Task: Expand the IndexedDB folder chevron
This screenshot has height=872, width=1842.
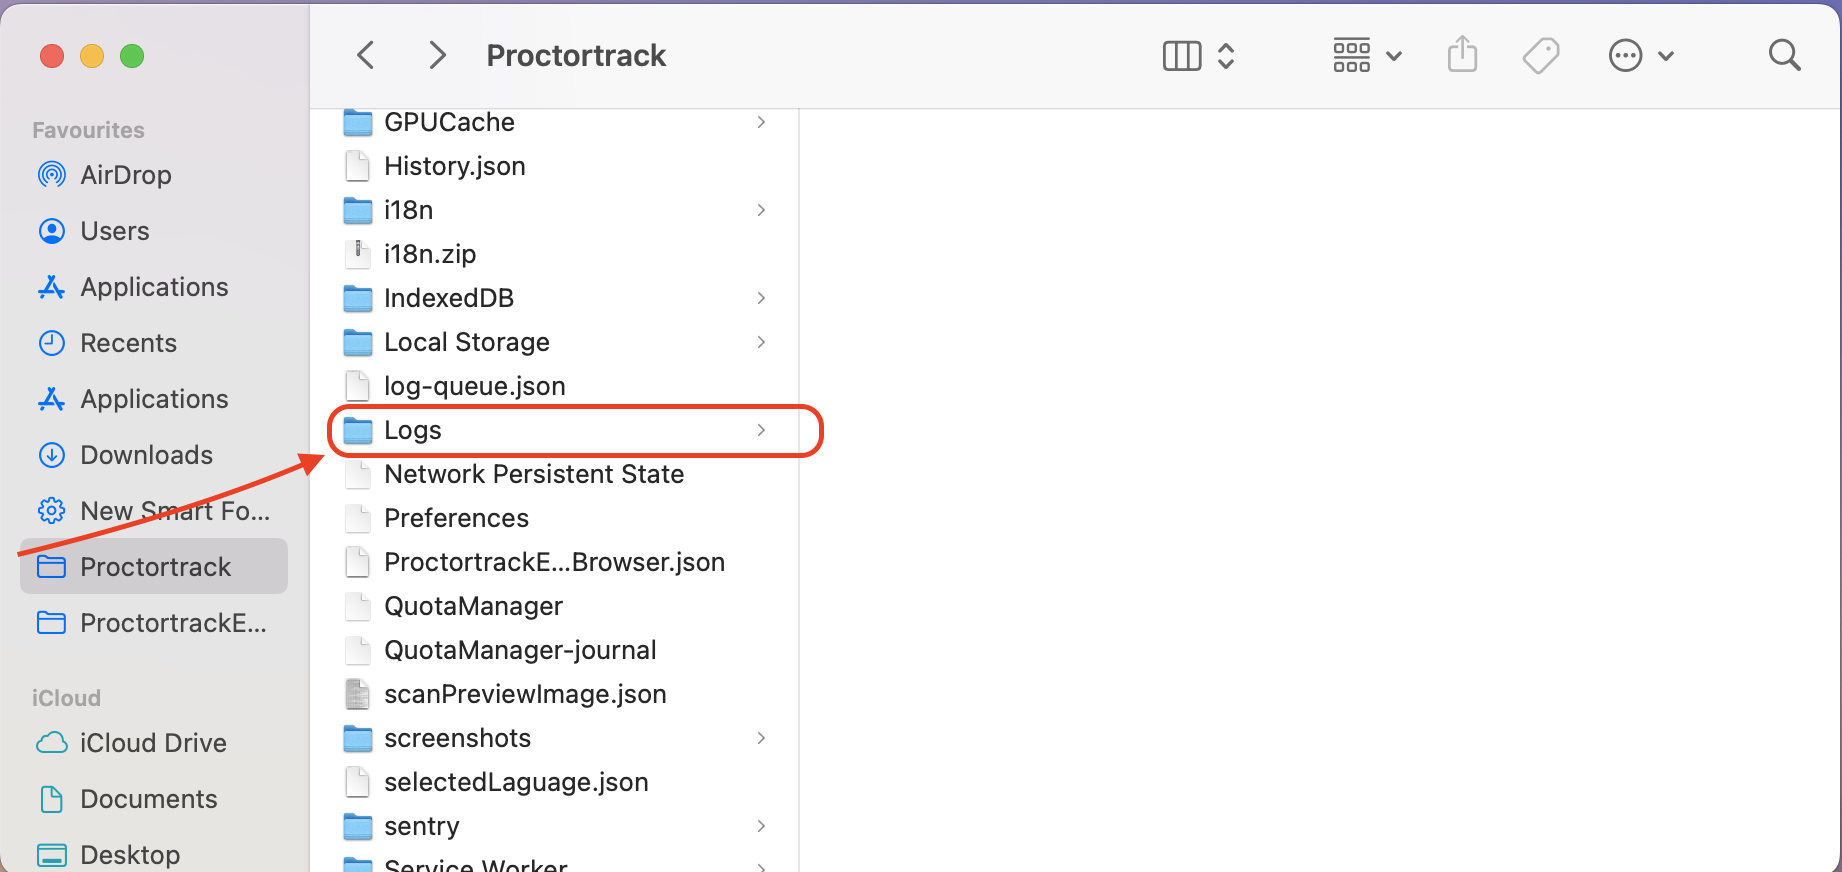Action: [761, 298]
